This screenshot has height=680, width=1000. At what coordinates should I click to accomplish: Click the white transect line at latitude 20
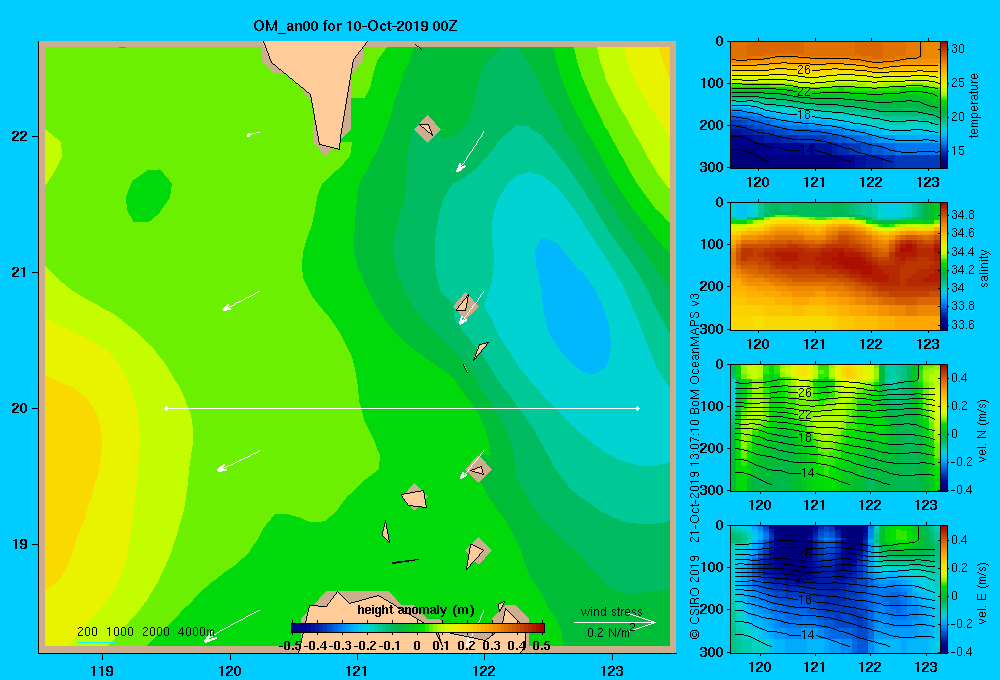[402, 408]
